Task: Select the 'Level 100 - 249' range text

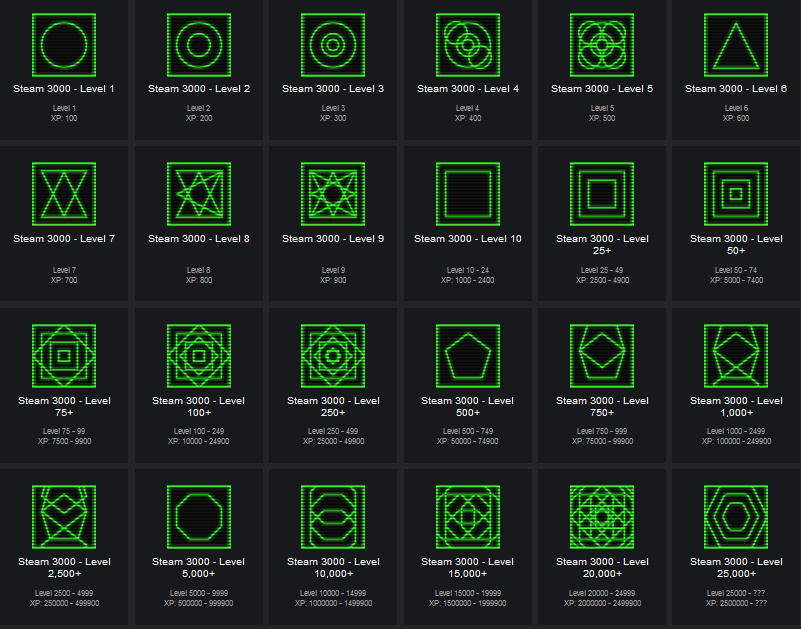Action: [x=199, y=431]
